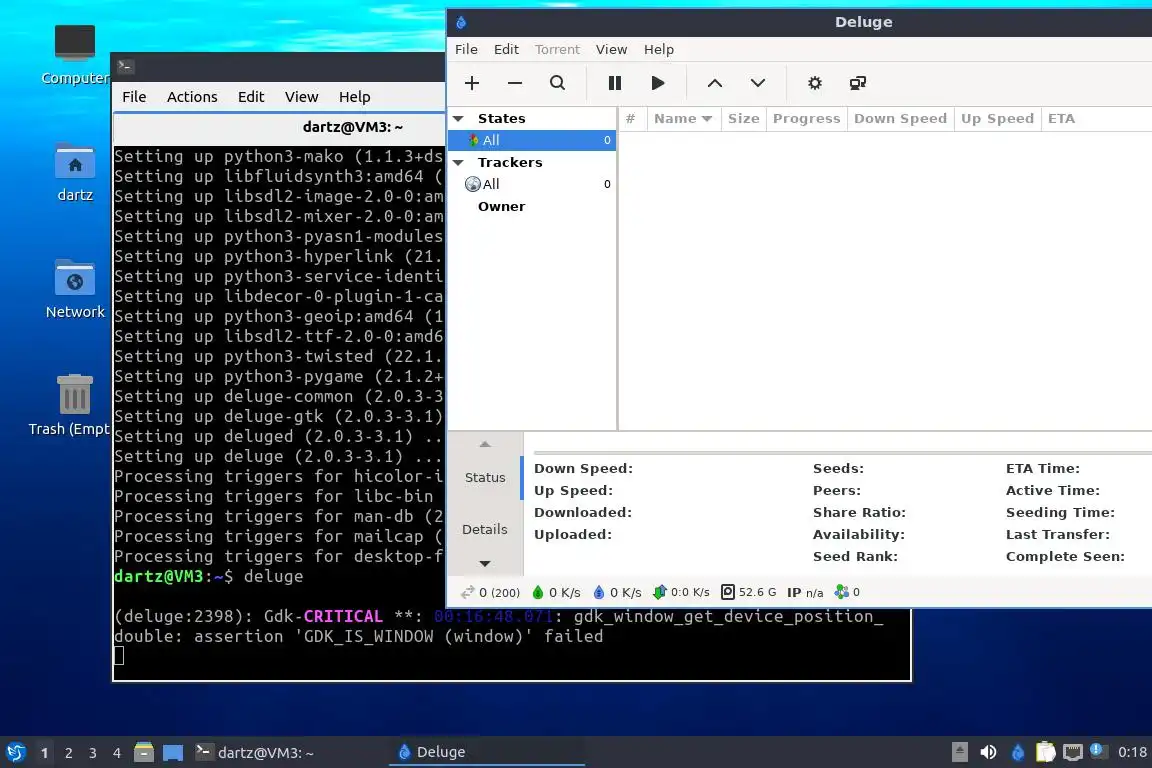Open the Deluge View menu
Viewport: 1152px width, 768px height.
point(611,49)
